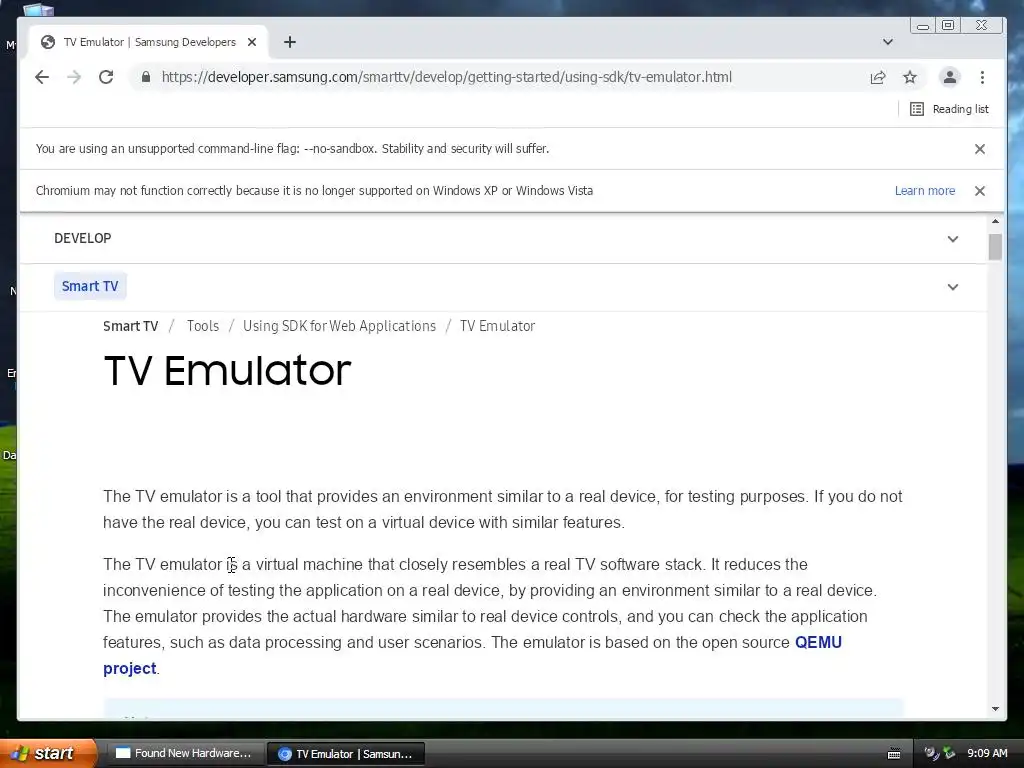Dismiss the no-sandbox warning bar
The image size is (1024, 768).
pyautogui.click(x=980, y=149)
